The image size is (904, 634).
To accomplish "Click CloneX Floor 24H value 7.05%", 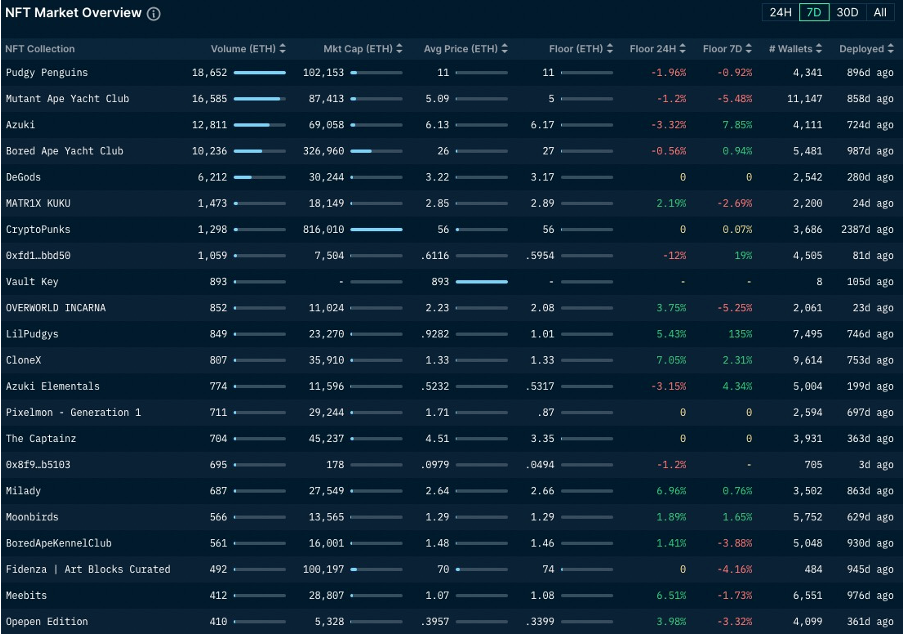I will (x=672, y=360).
